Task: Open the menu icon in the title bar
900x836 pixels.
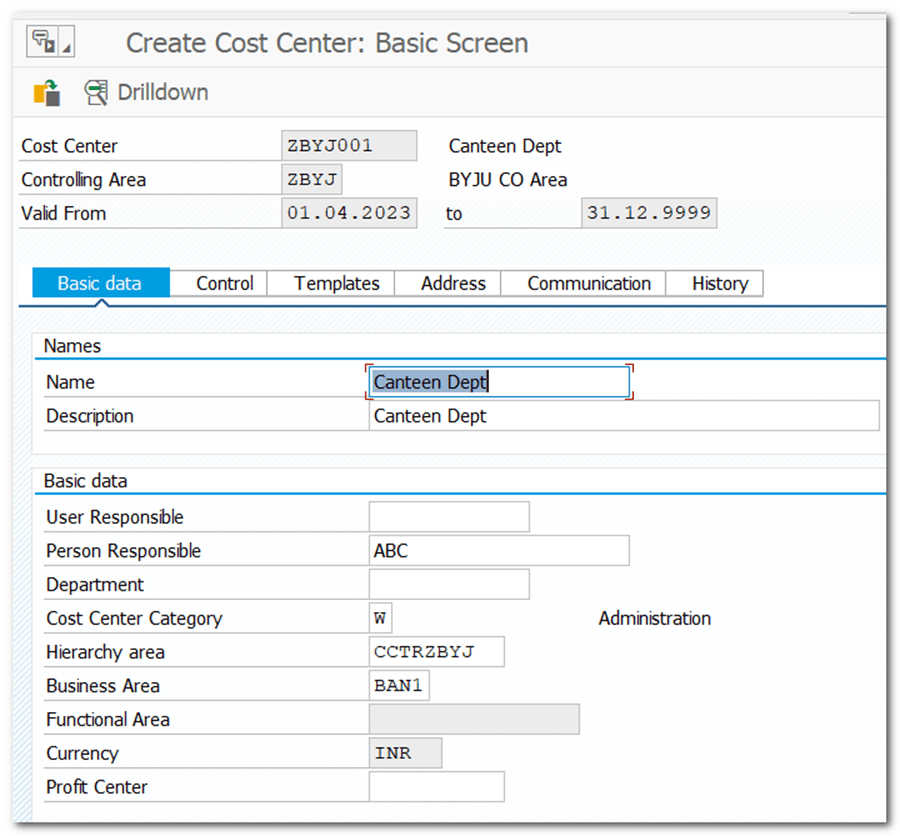Action: (49, 42)
